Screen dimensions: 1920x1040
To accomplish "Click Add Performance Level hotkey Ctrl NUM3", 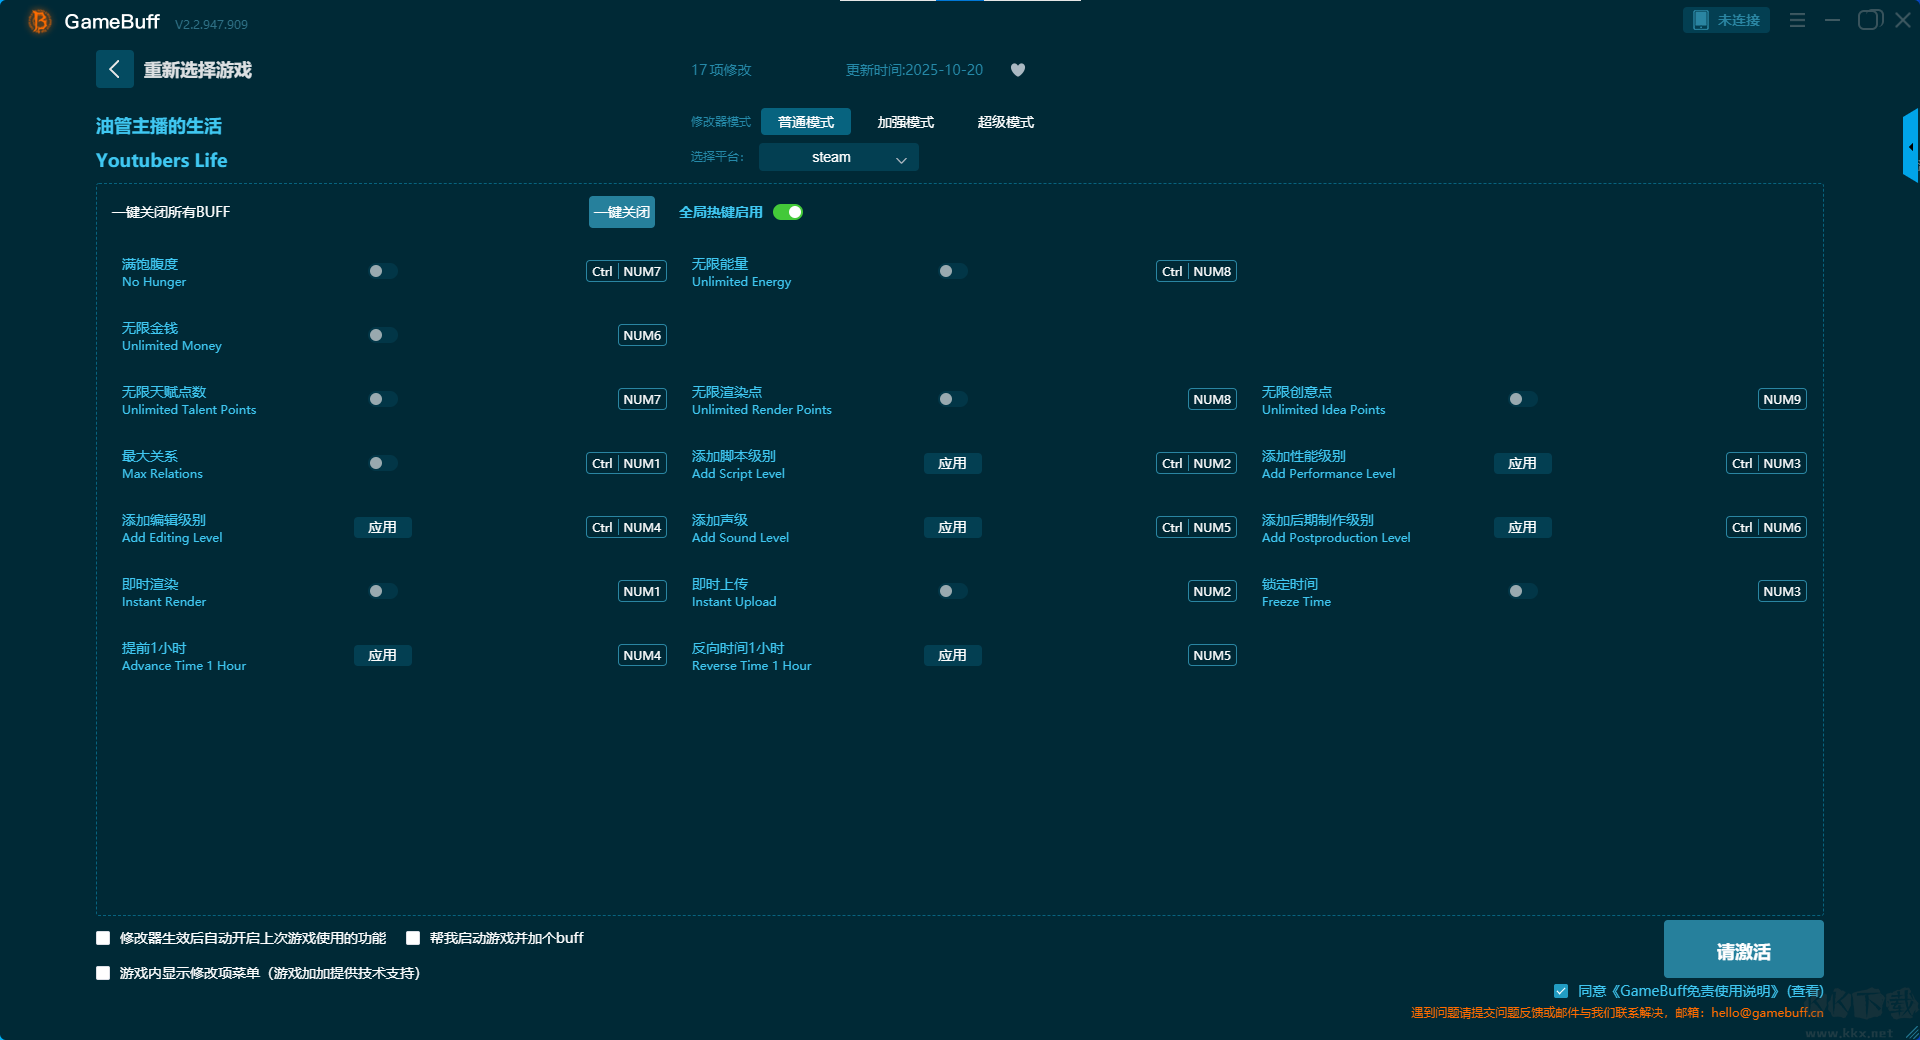I will [1766, 463].
